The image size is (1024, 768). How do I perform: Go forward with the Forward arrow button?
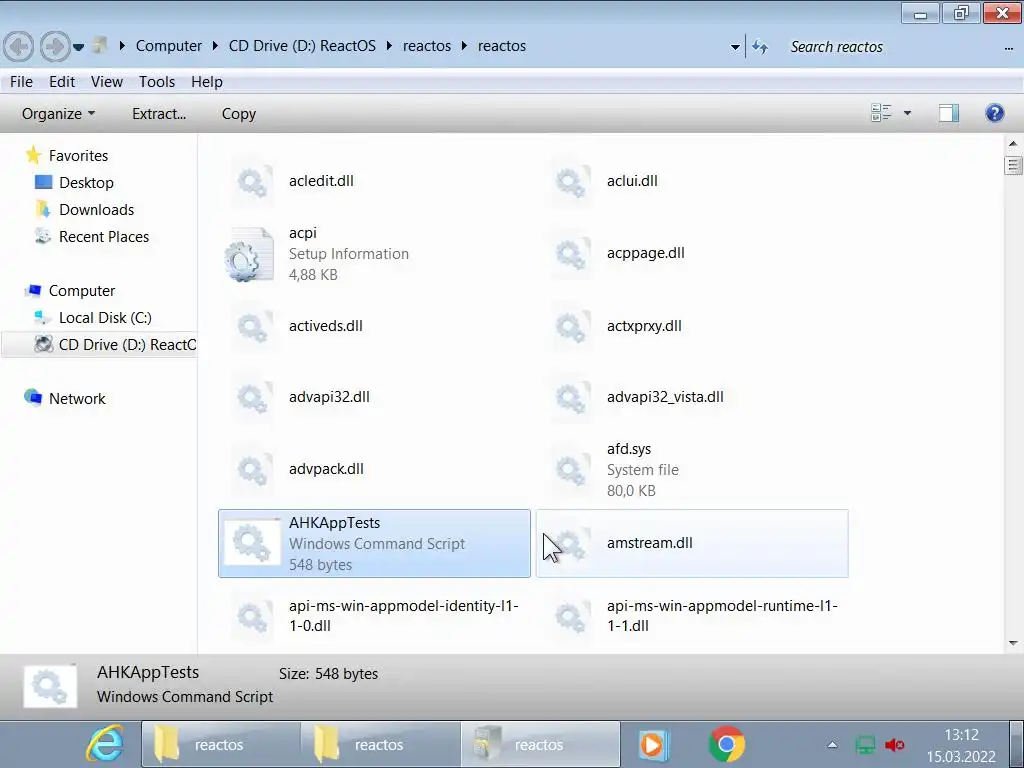[x=55, y=46]
